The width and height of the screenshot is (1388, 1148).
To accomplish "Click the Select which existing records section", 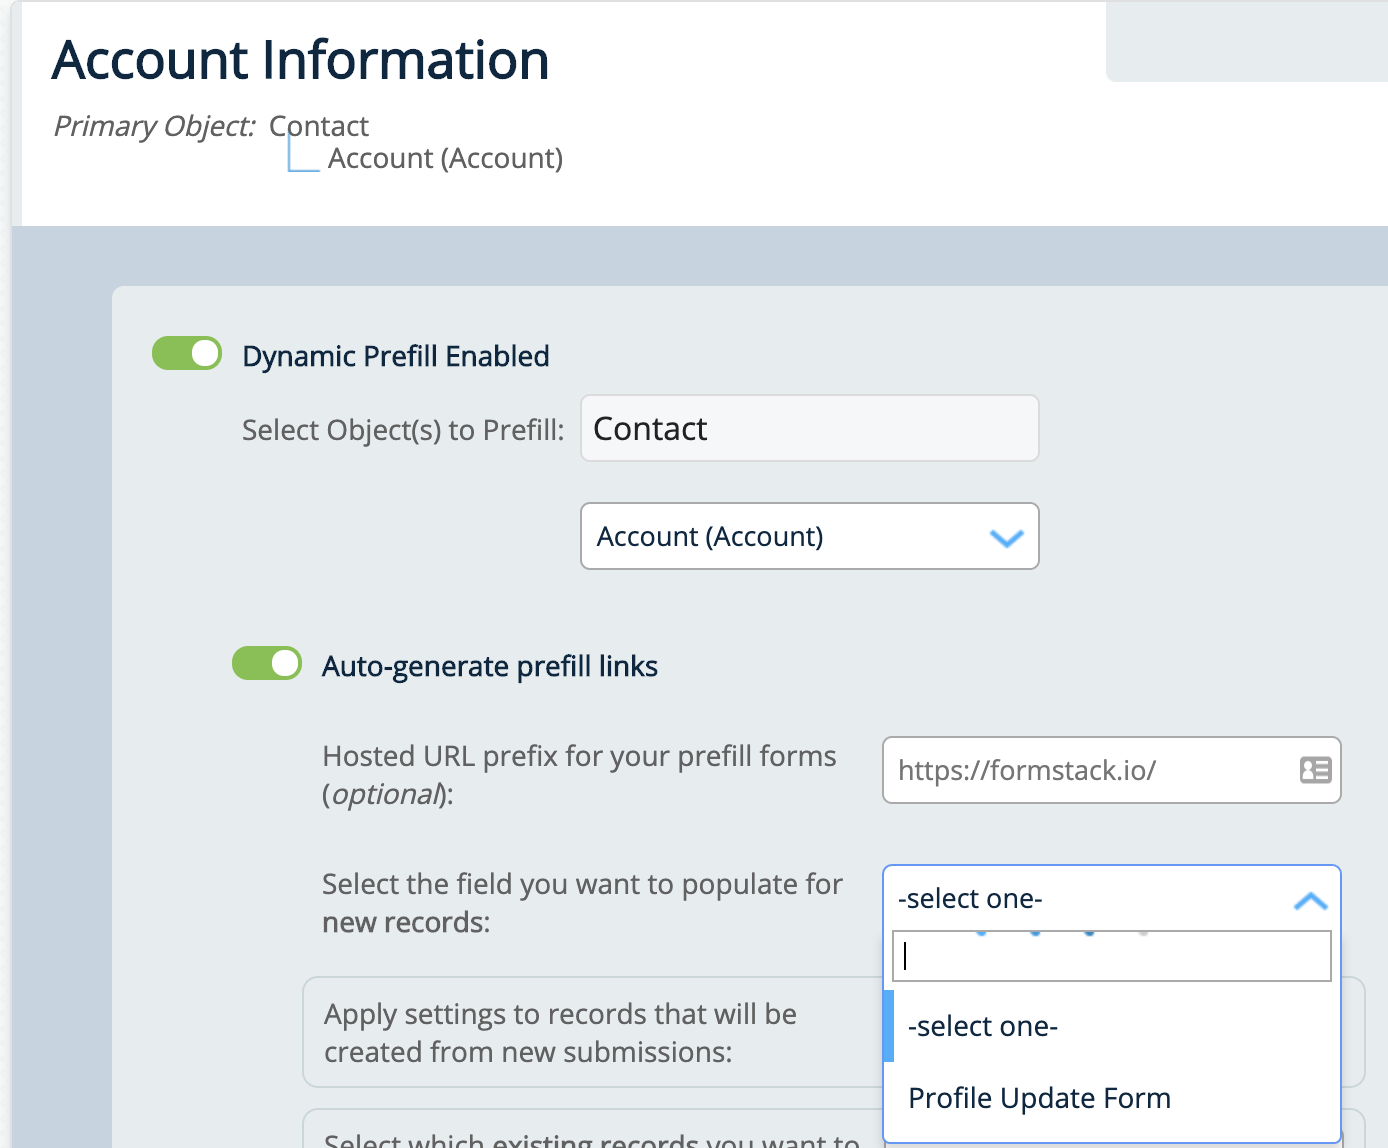I will [590, 1136].
